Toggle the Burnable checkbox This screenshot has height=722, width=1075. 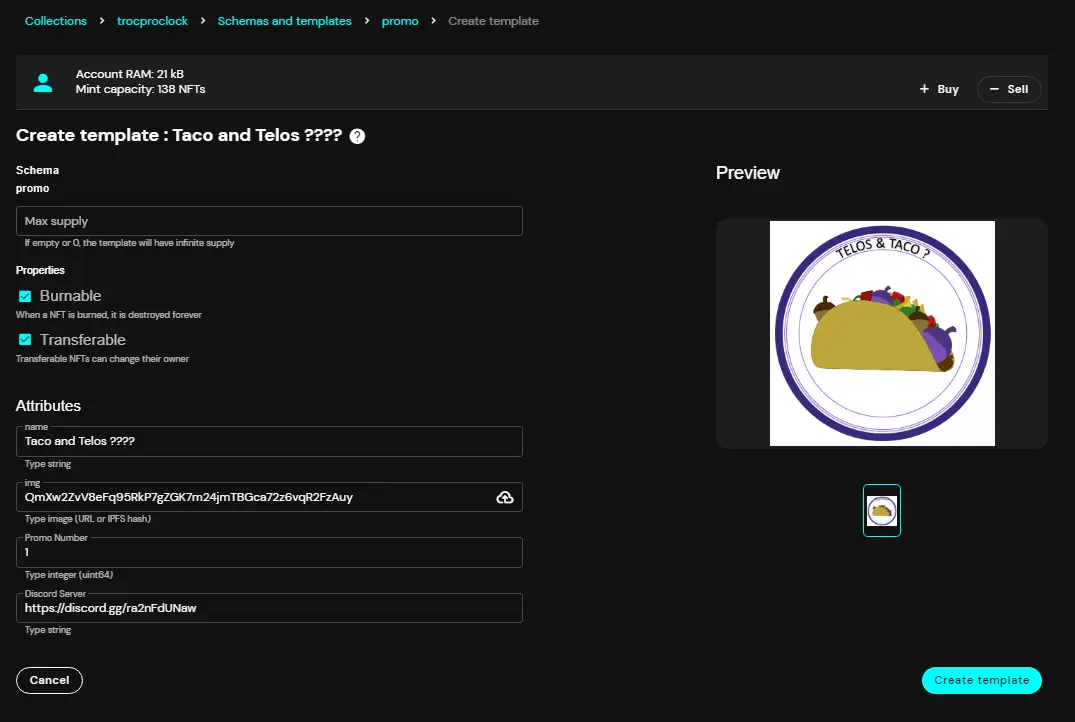25,296
